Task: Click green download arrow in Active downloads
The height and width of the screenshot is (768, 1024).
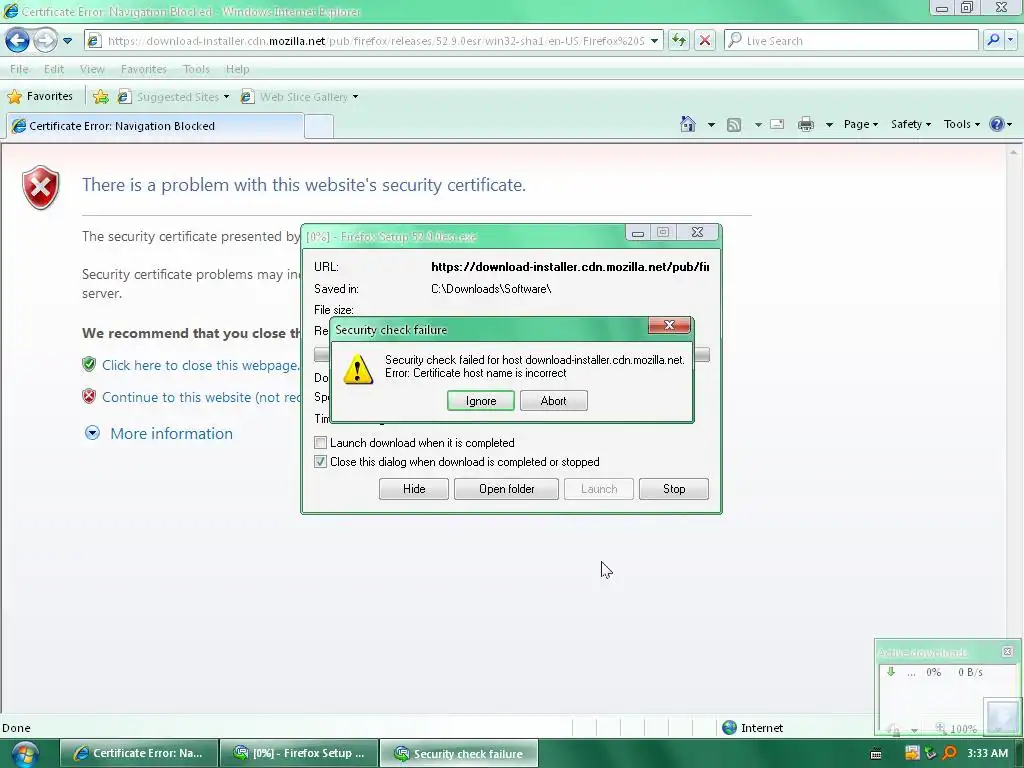Action: [891, 671]
